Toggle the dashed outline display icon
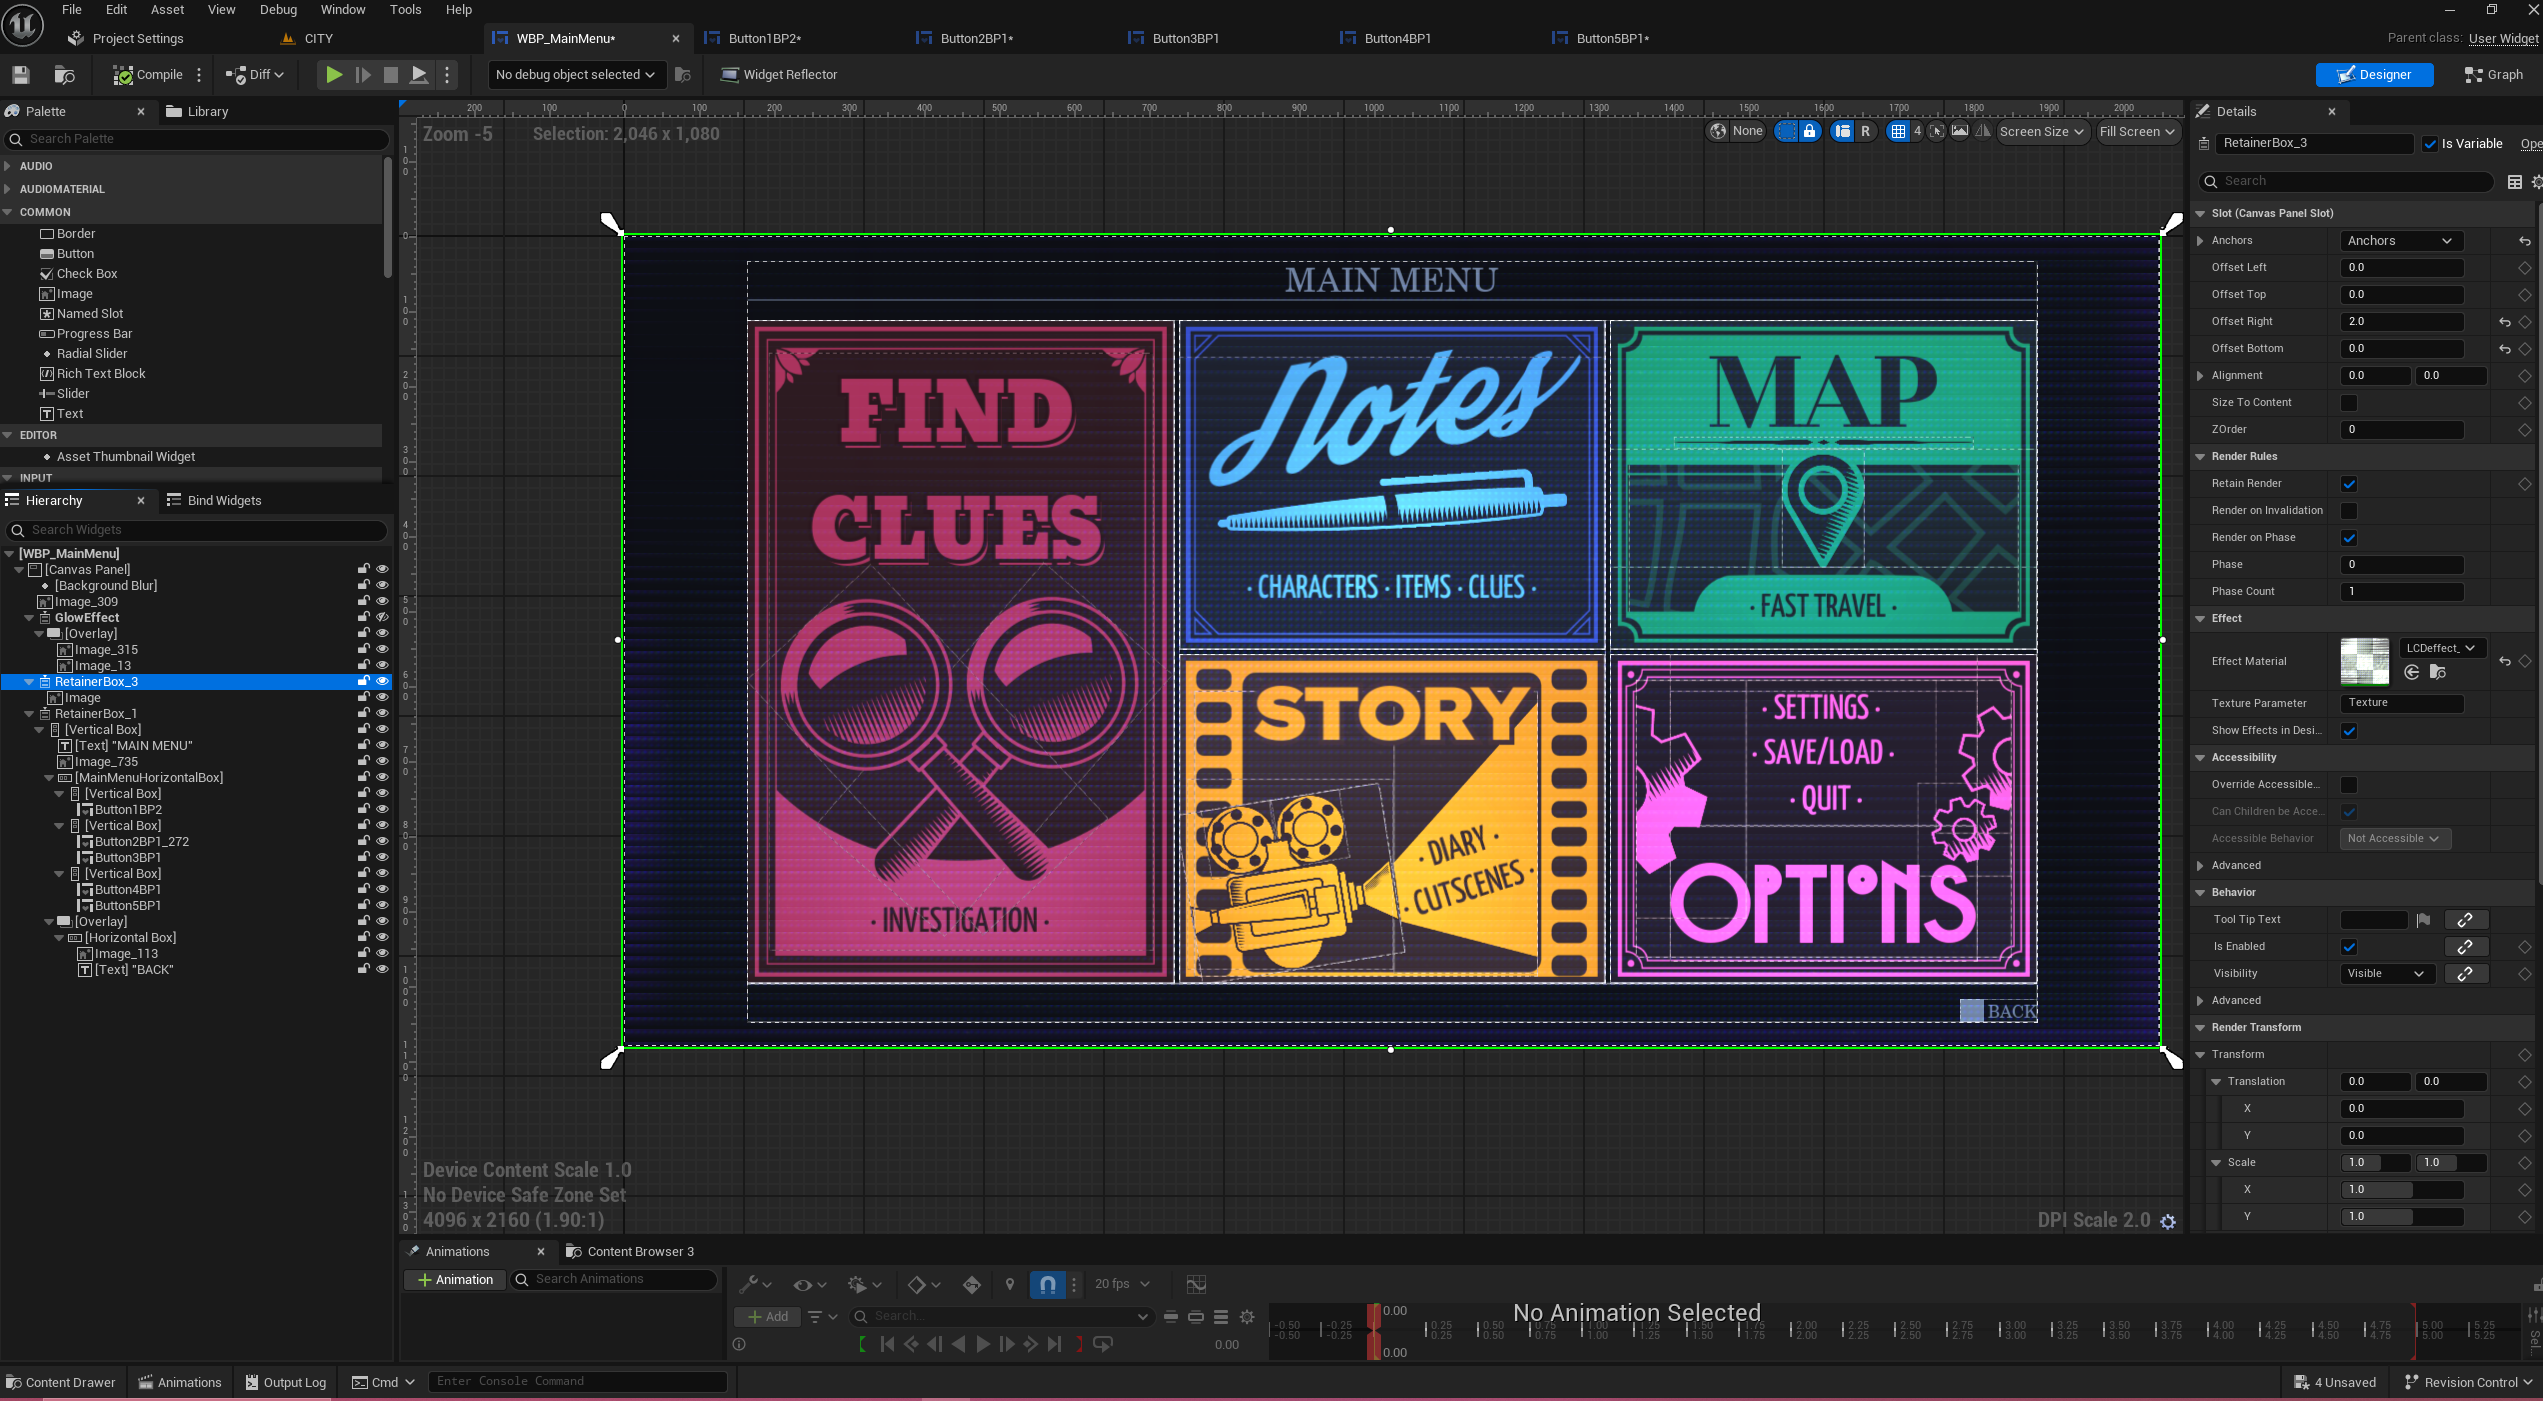The image size is (2543, 1401). click(1786, 131)
